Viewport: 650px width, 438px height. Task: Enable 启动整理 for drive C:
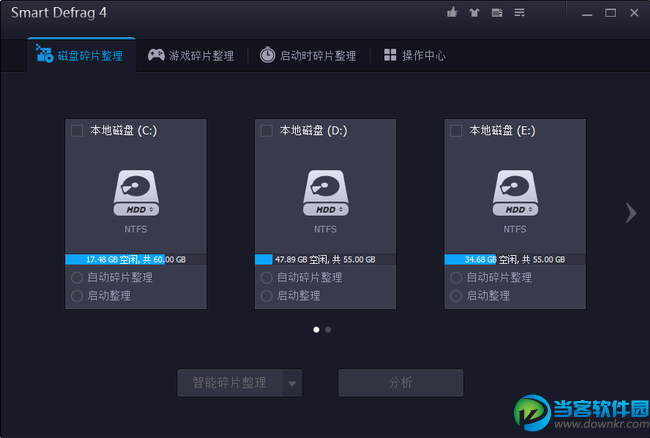77,296
